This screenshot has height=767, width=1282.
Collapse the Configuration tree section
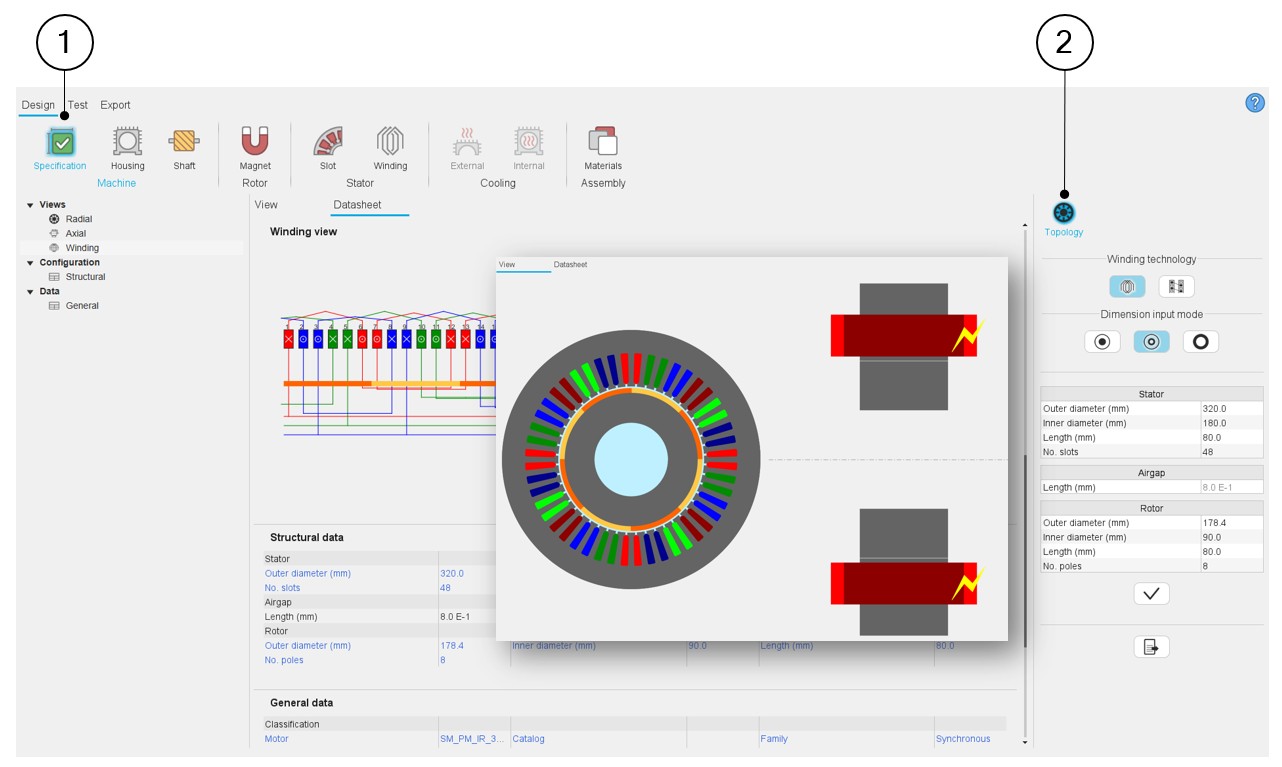(30, 263)
